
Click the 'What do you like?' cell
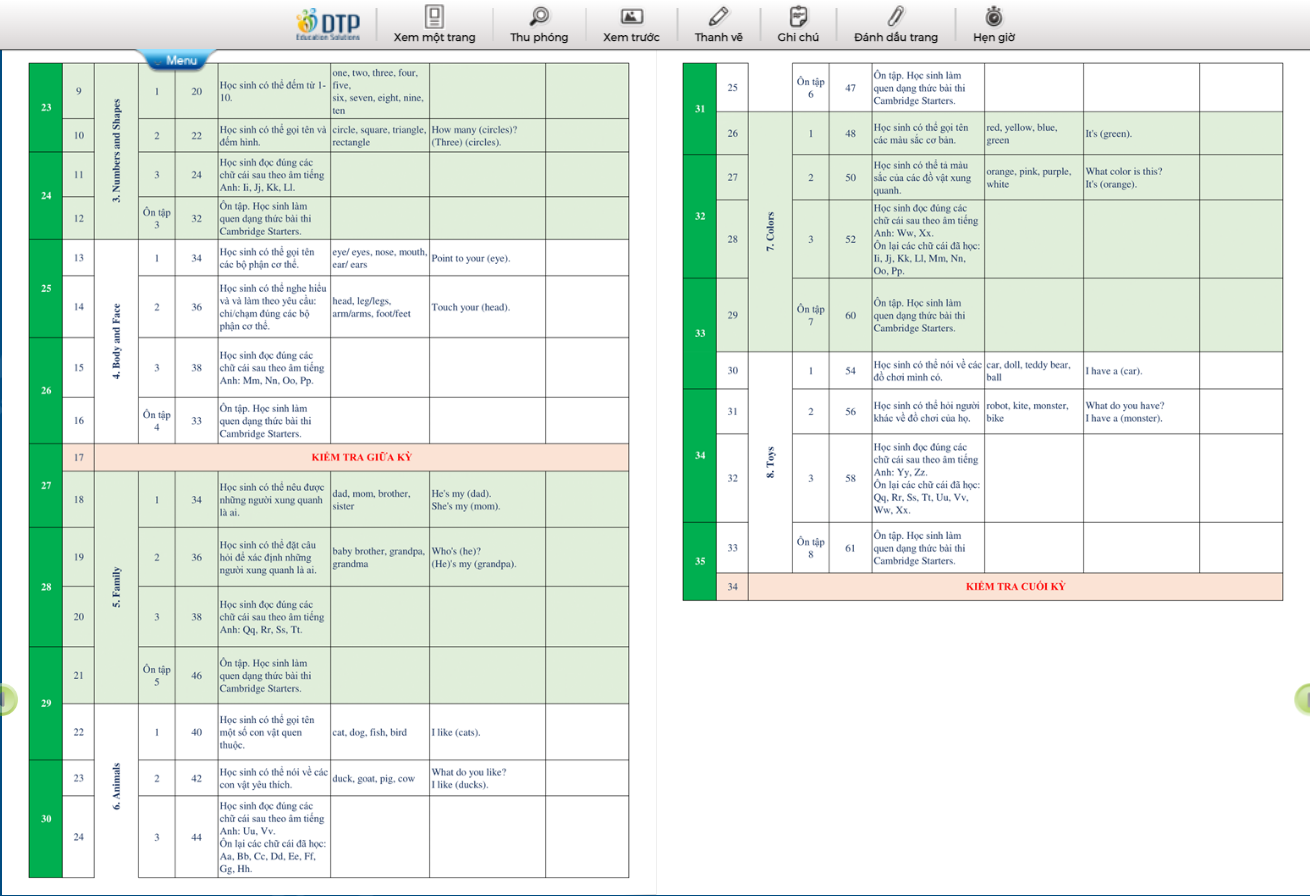coord(487,778)
